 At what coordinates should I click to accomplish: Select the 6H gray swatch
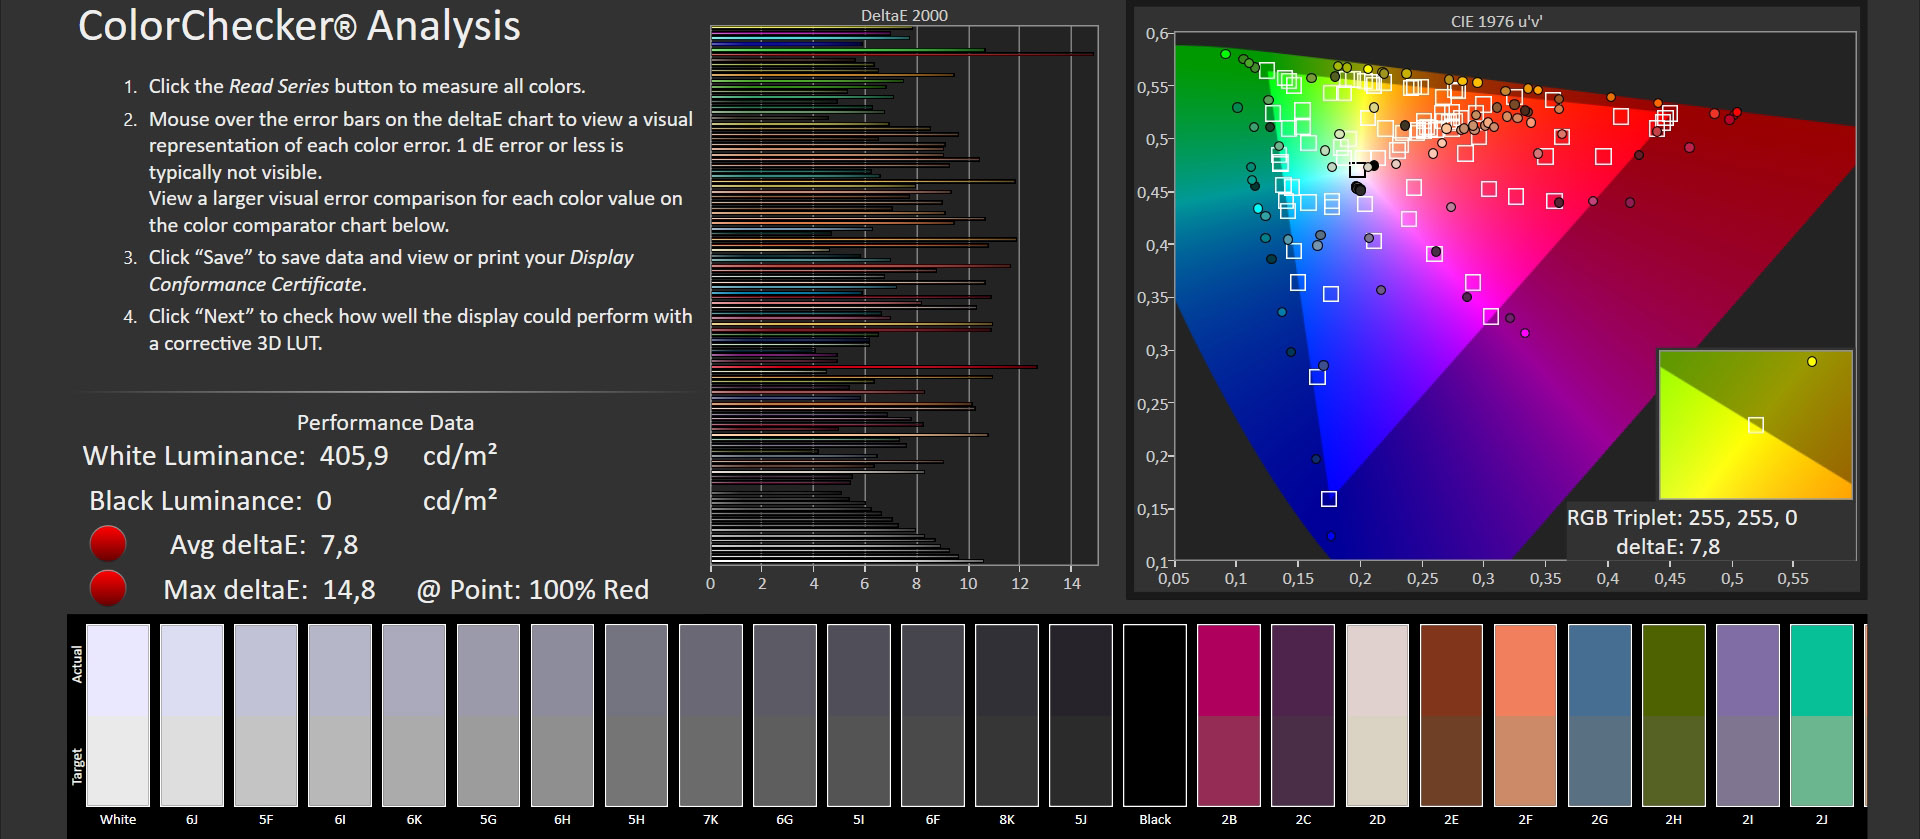(x=562, y=715)
